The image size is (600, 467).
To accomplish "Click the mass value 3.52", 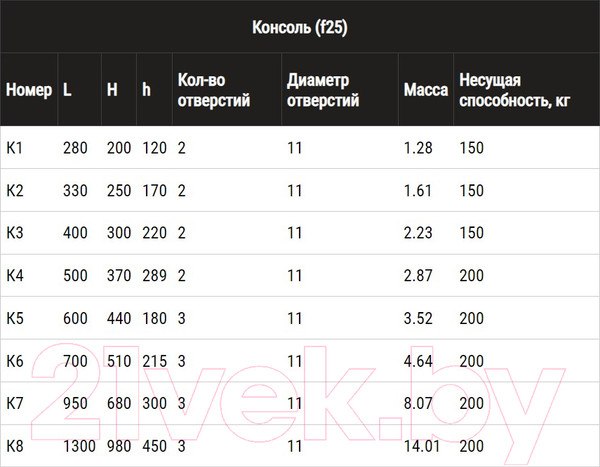I will coord(417,319).
